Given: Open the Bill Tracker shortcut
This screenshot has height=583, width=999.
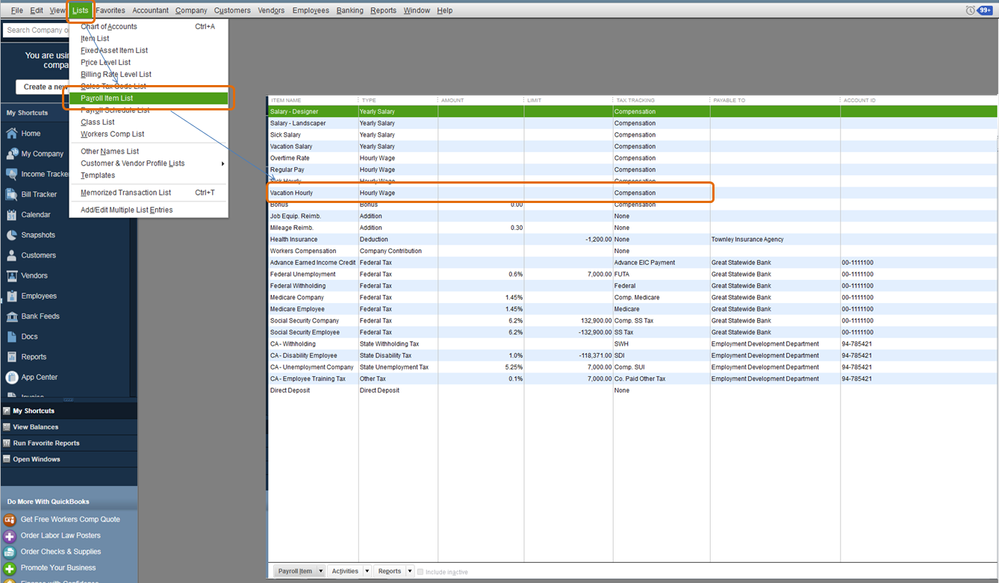Looking at the screenshot, I should click(x=32, y=194).
